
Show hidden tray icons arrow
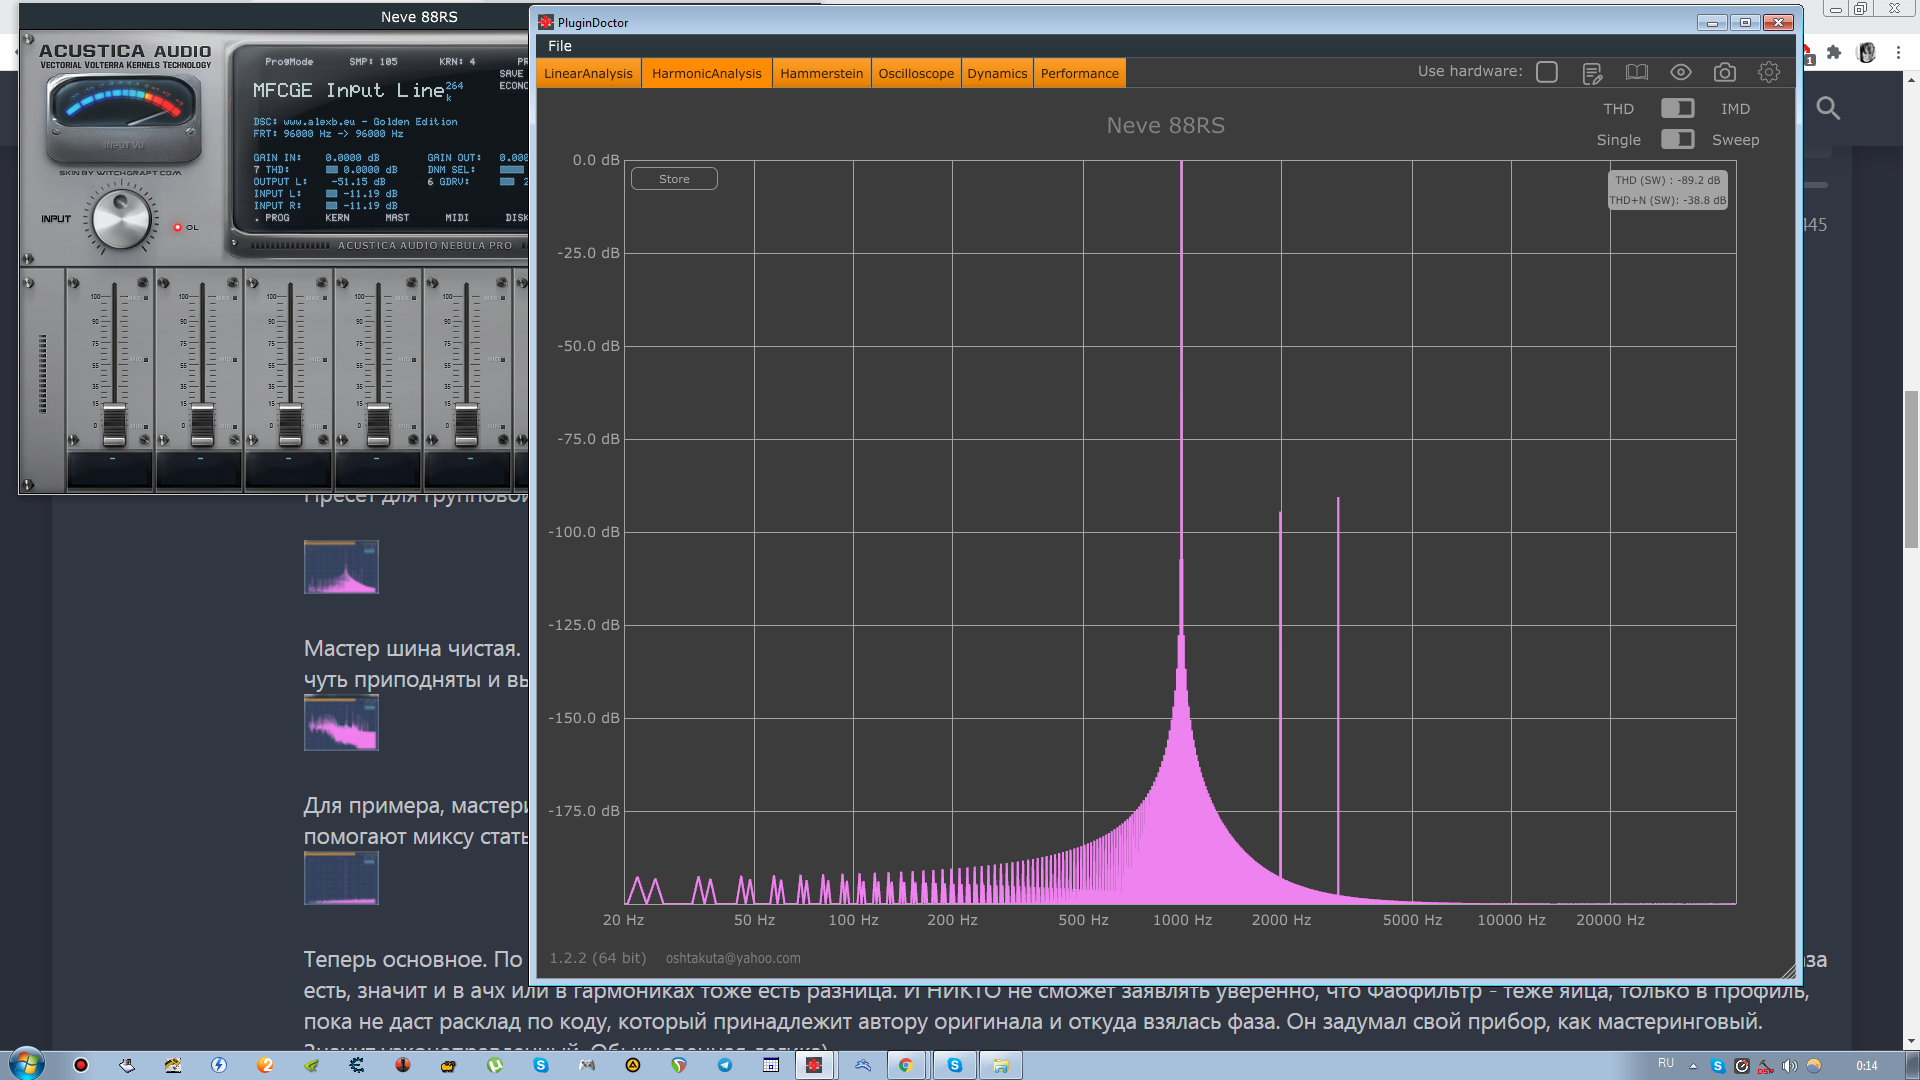(x=1693, y=1066)
